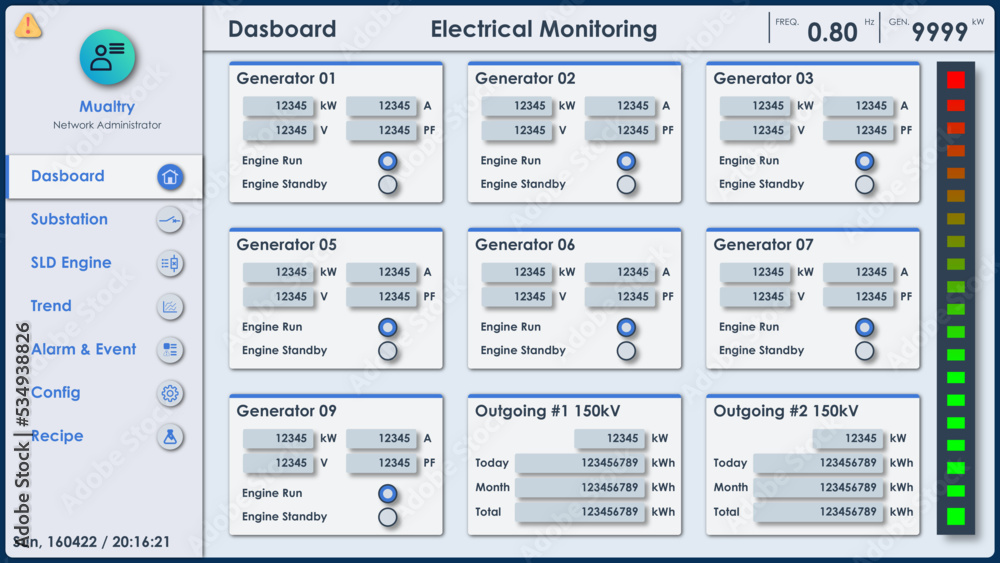Screen dimensions: 1000x563
Task: Select Engine Run for Generator 06
Action: pyautogui.click(x=626, y=327)
